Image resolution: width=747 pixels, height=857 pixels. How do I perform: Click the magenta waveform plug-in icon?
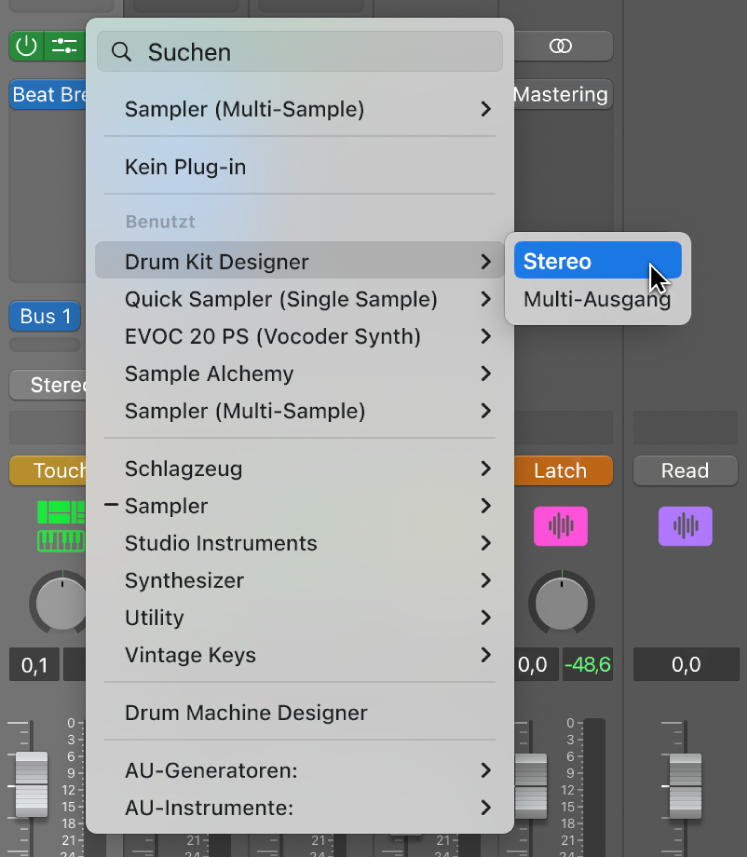point(561,526)
